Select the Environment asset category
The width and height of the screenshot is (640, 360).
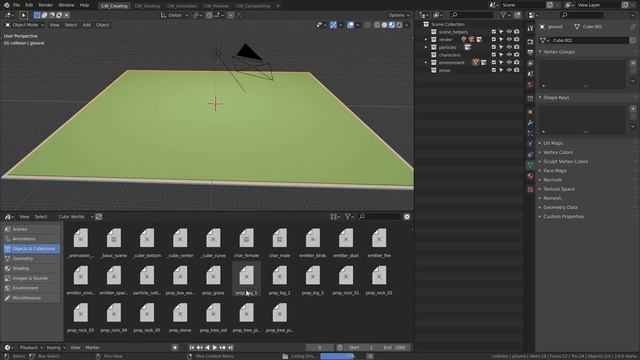click(31, 288)
